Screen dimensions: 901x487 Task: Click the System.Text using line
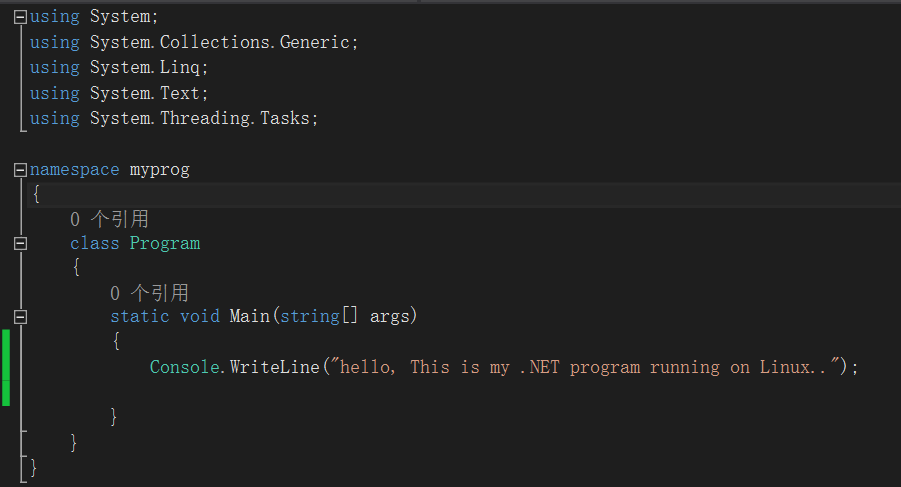click(x=119, y=92)
